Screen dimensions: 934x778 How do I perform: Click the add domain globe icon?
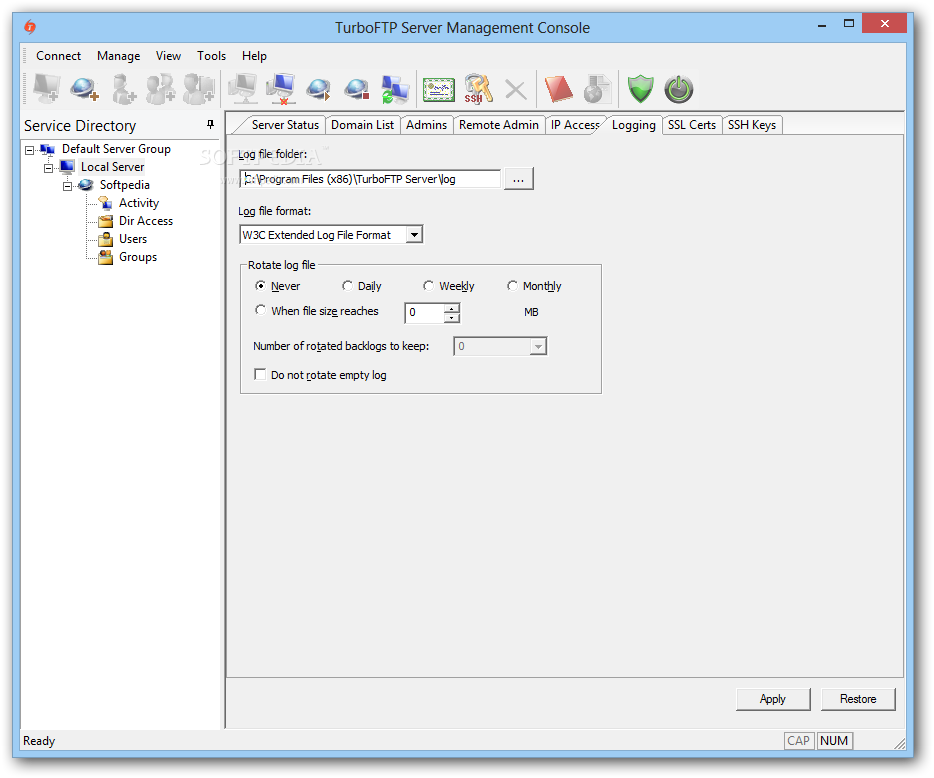point(84,89)
